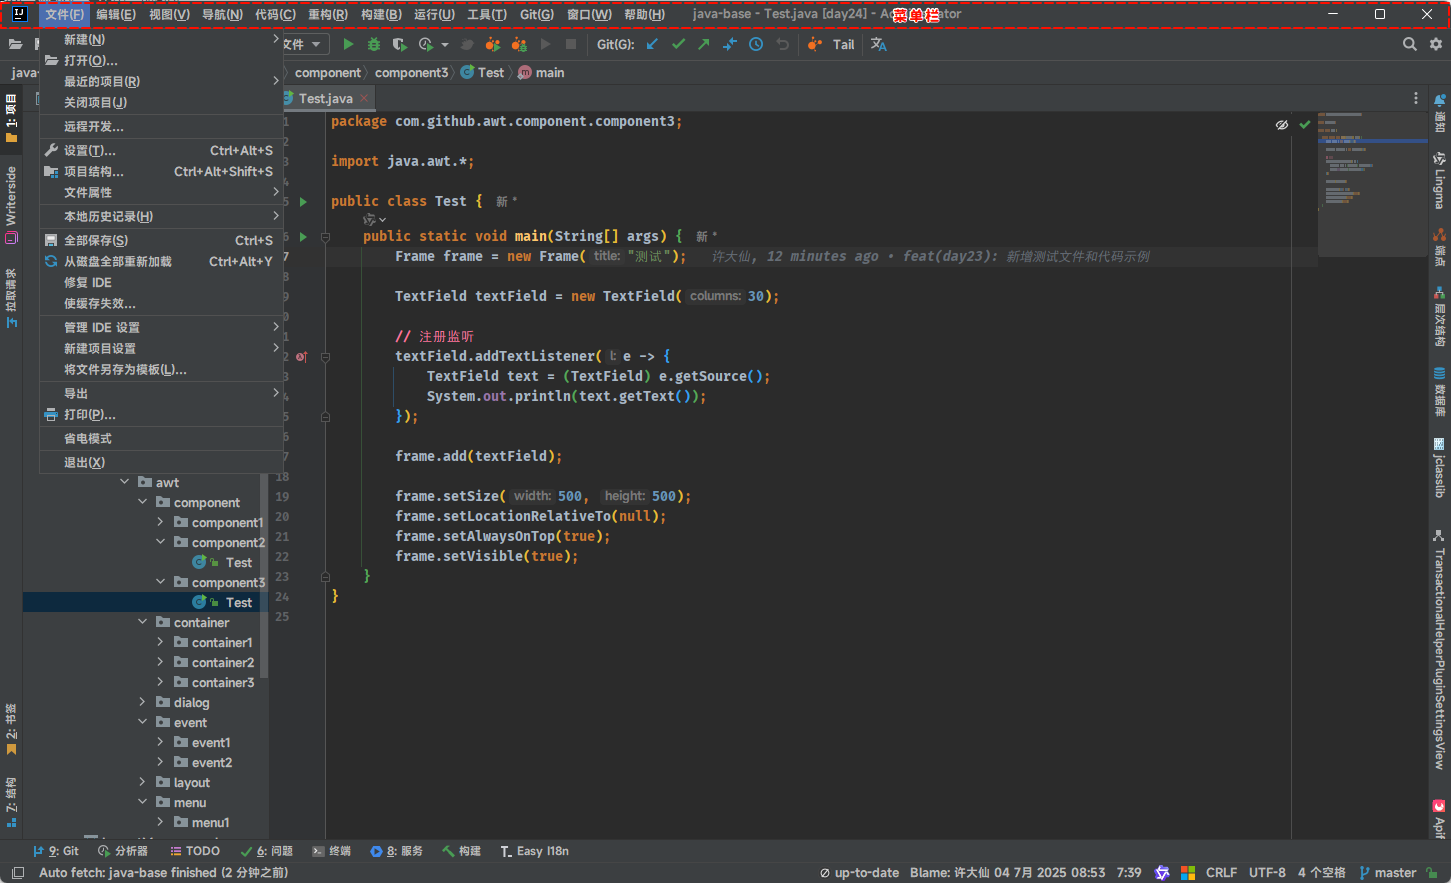Screen dimensions: 1451x883
Task: Click the Git update project arrow
Action: (652, 44)
